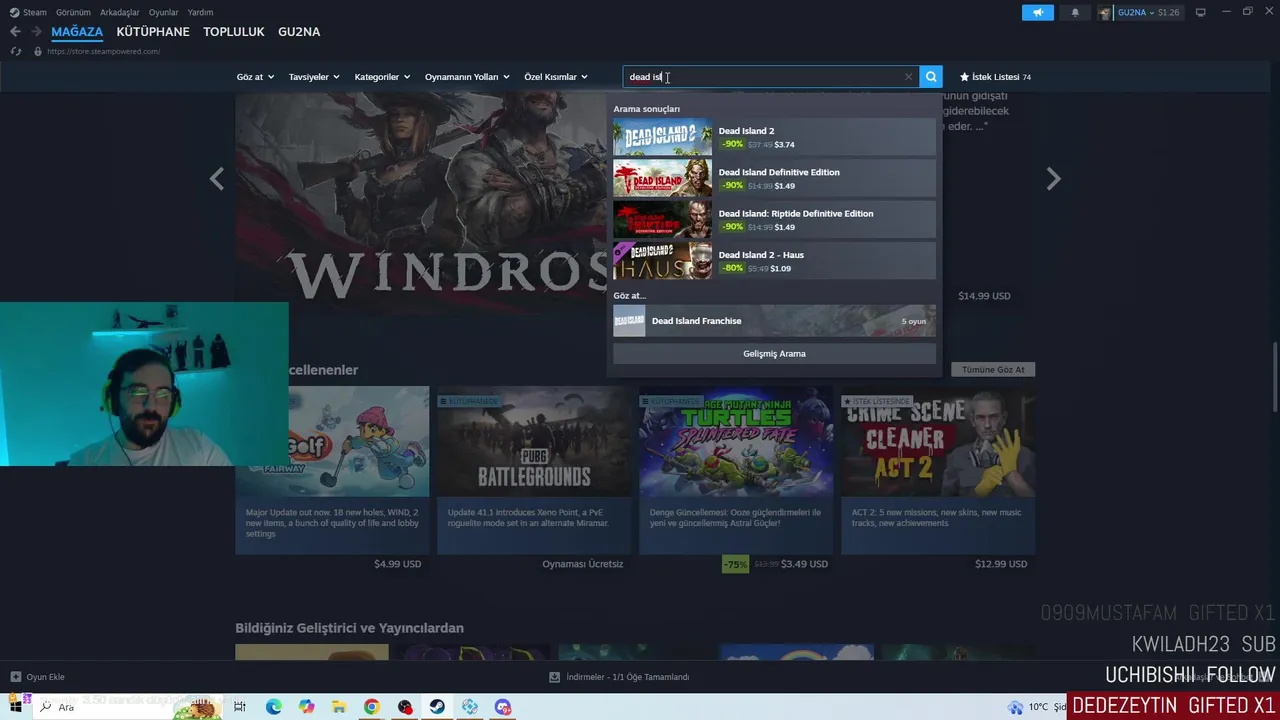
Task: Open the Crime Scene Cleaner Act 2 thumbnail
Action: pyautogui.click(x=938, y=441)
